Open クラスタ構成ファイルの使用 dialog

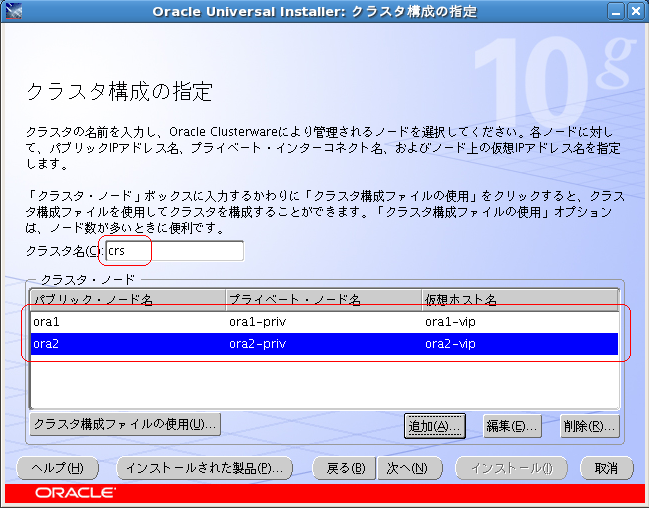(x=125, y=424)
